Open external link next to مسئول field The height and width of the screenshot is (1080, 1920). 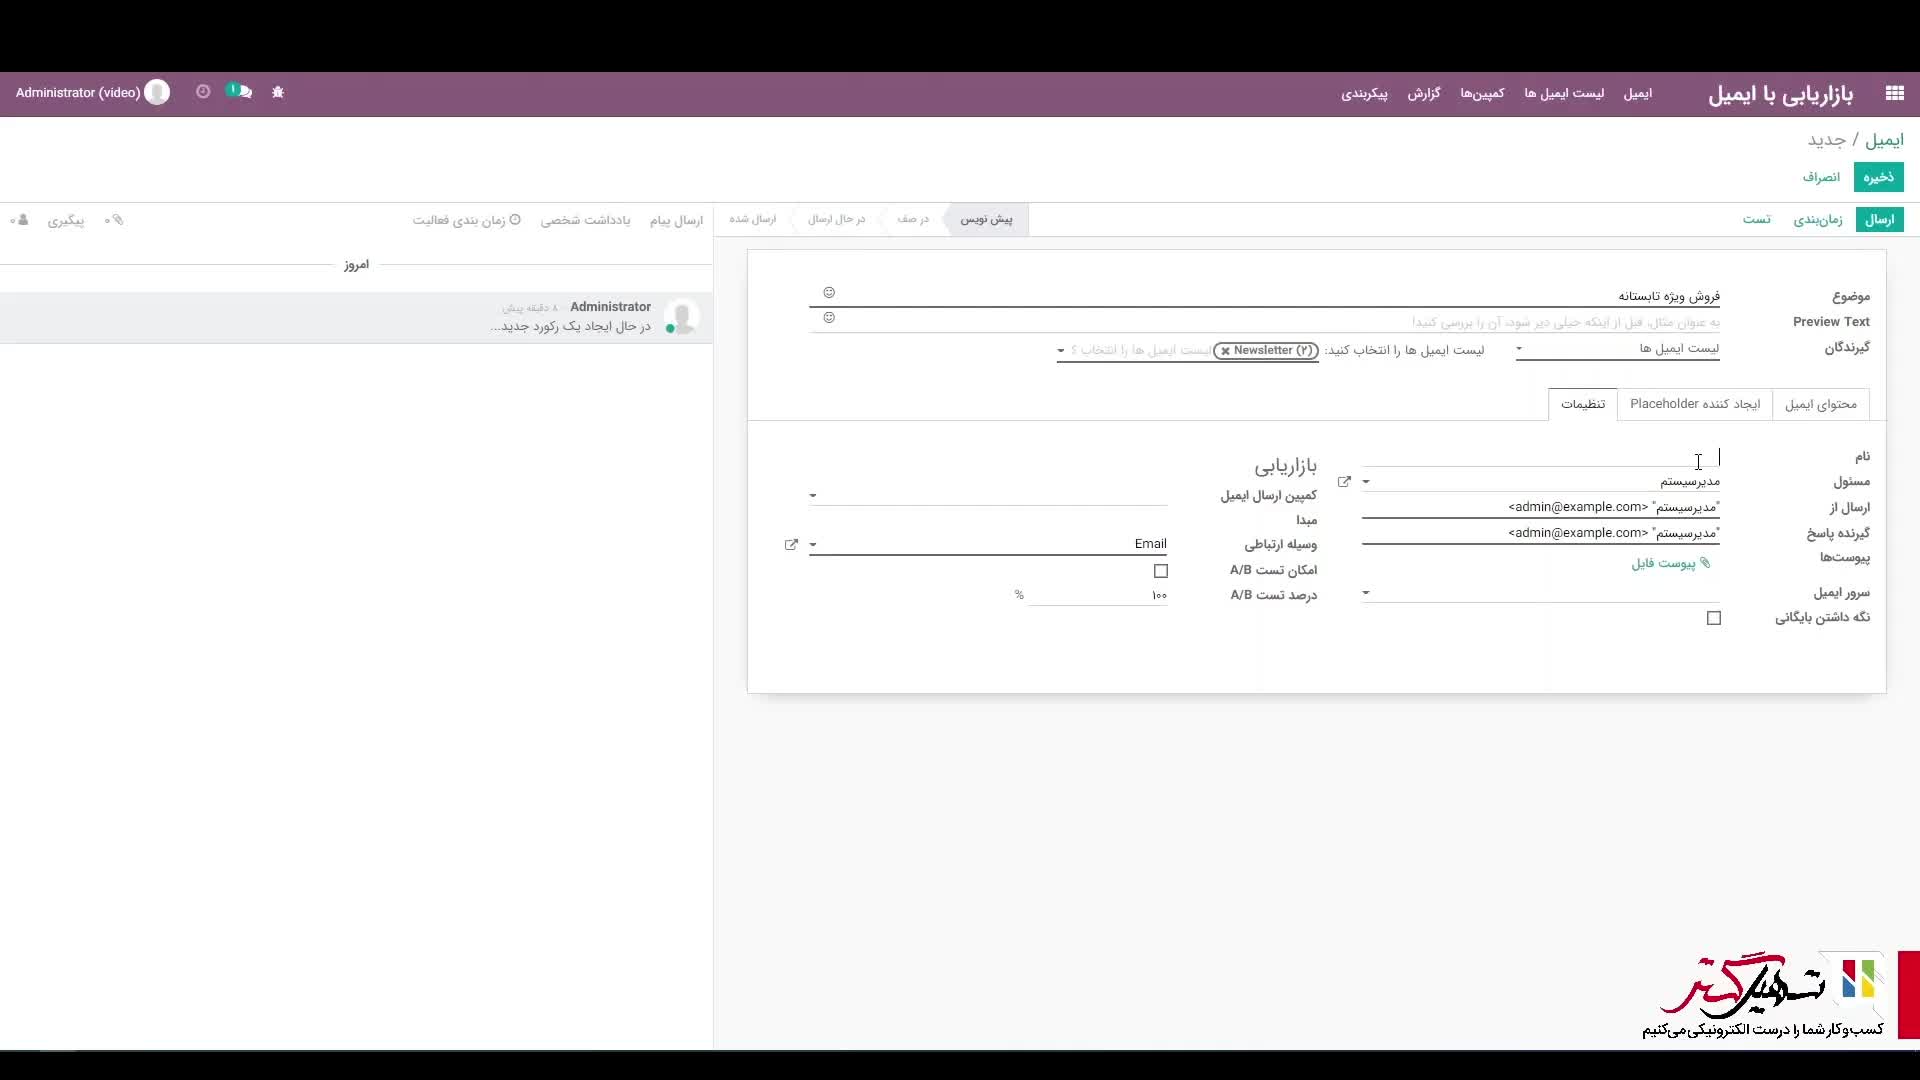[1344, 482]
